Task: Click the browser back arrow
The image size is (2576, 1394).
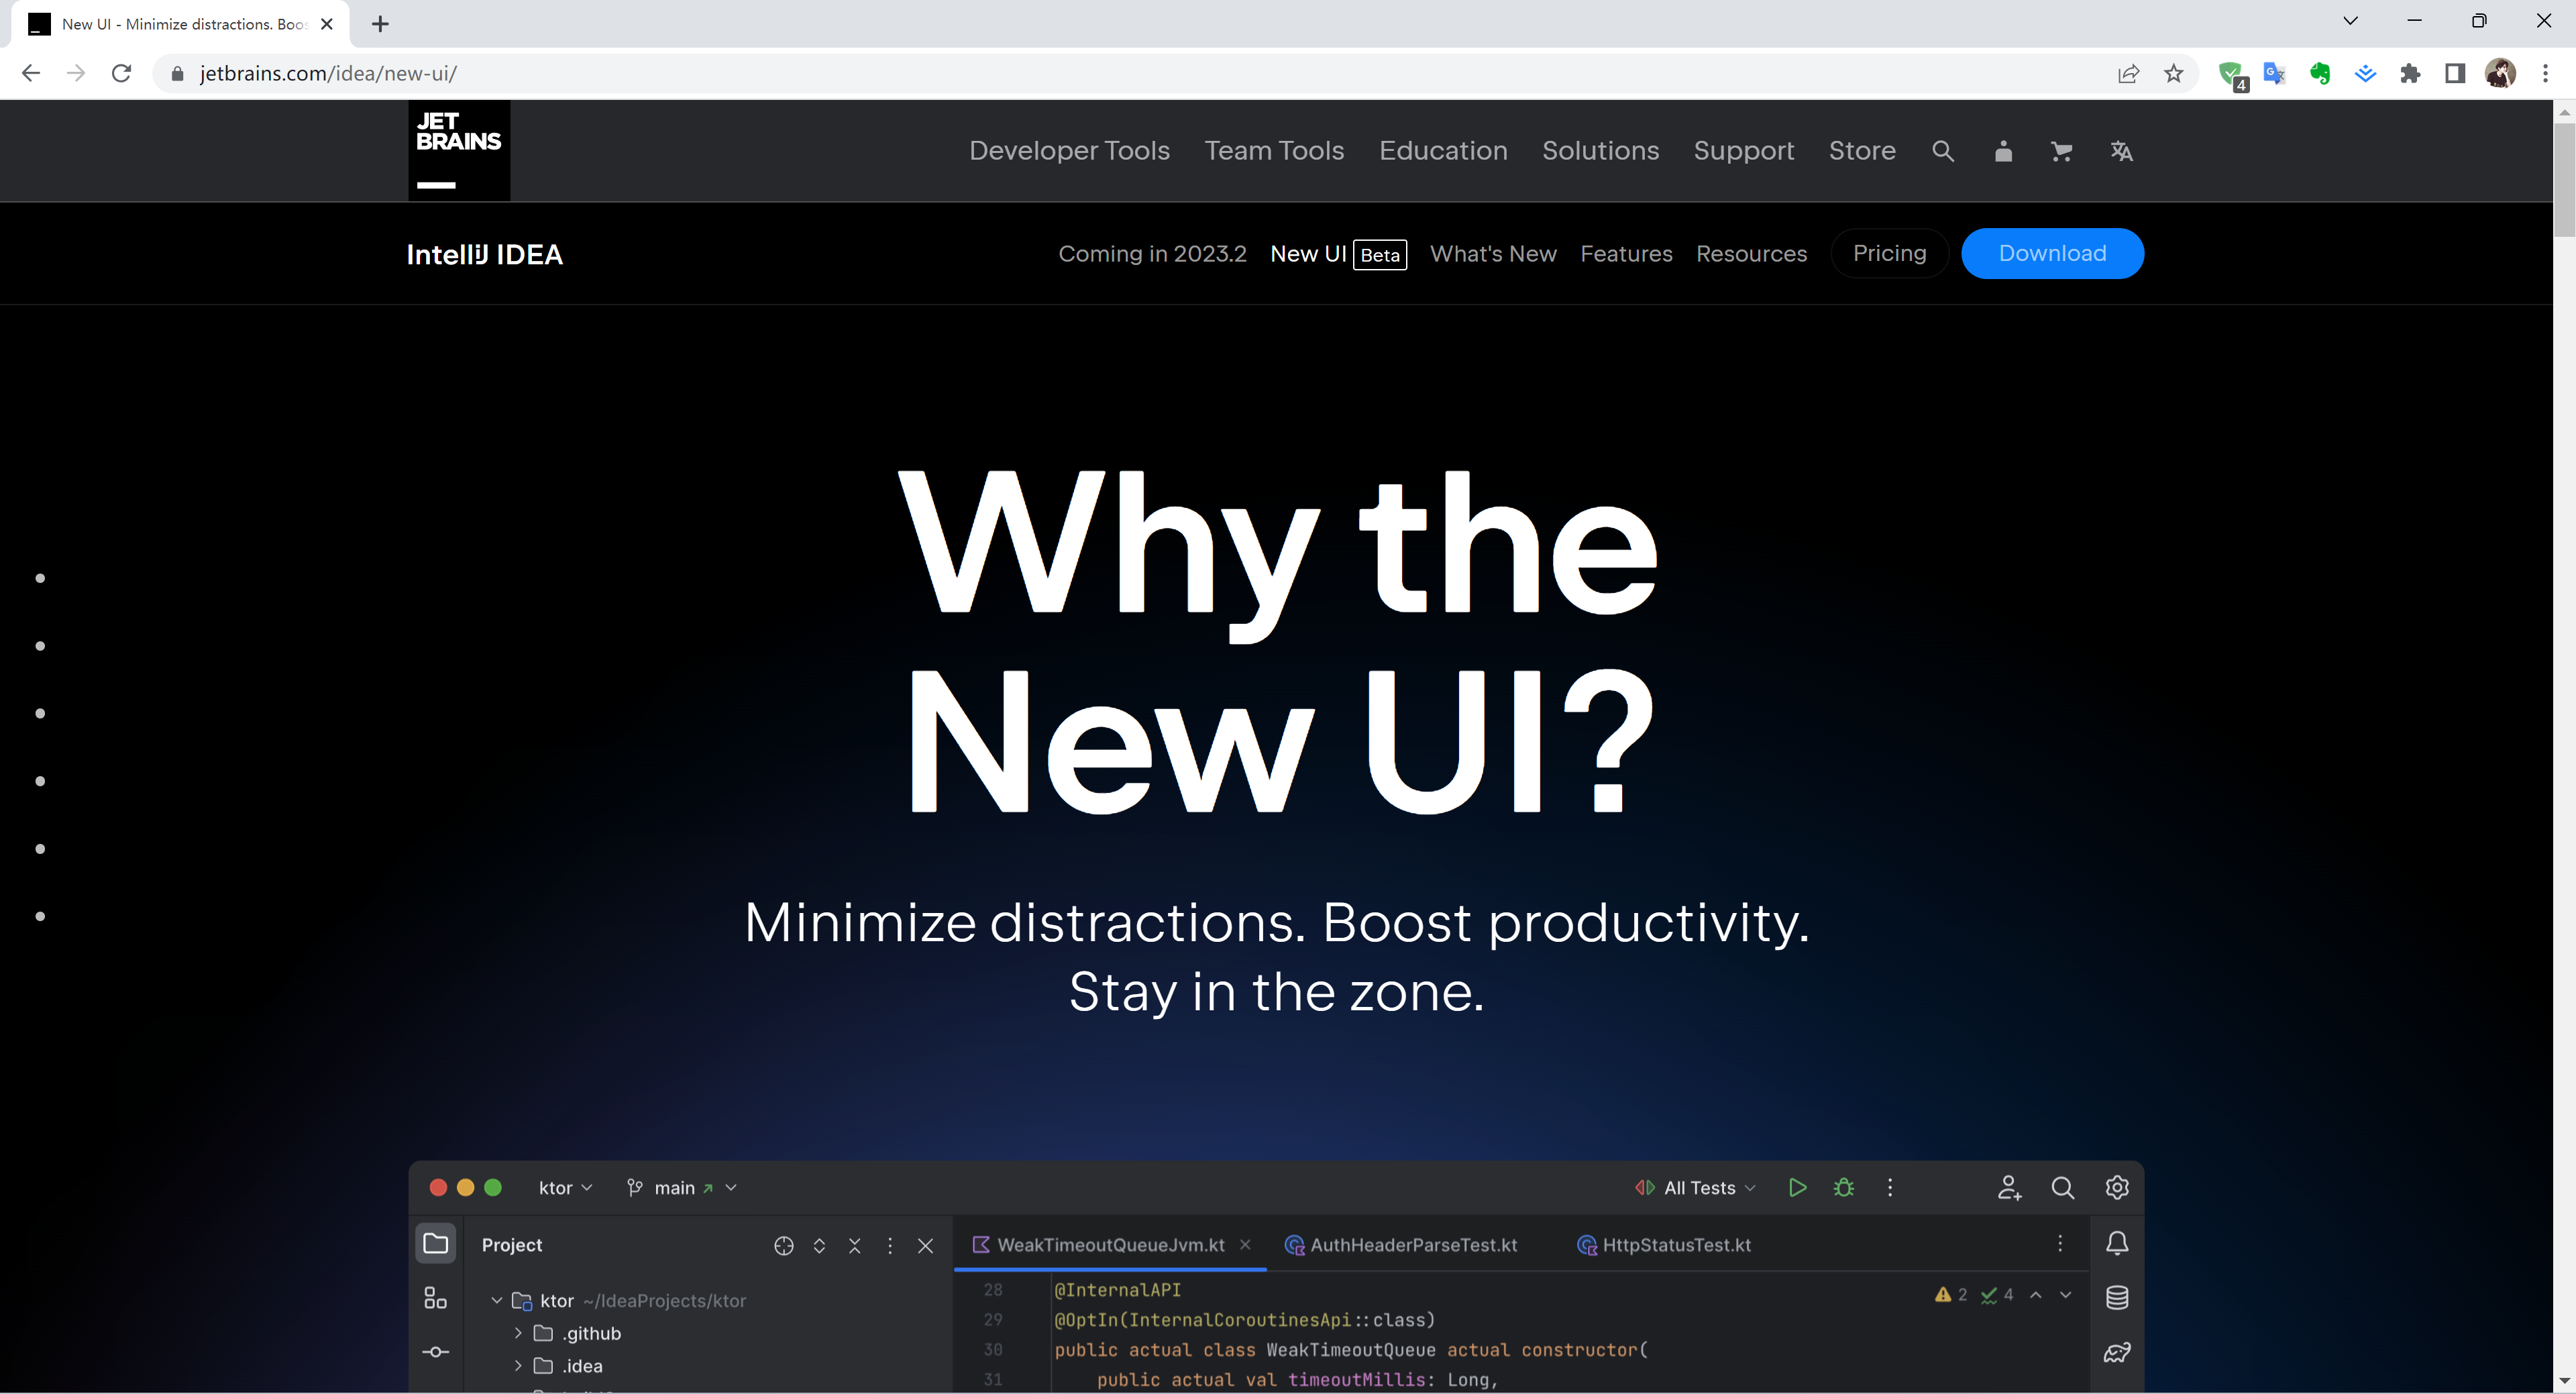Action: click(31, 73)
